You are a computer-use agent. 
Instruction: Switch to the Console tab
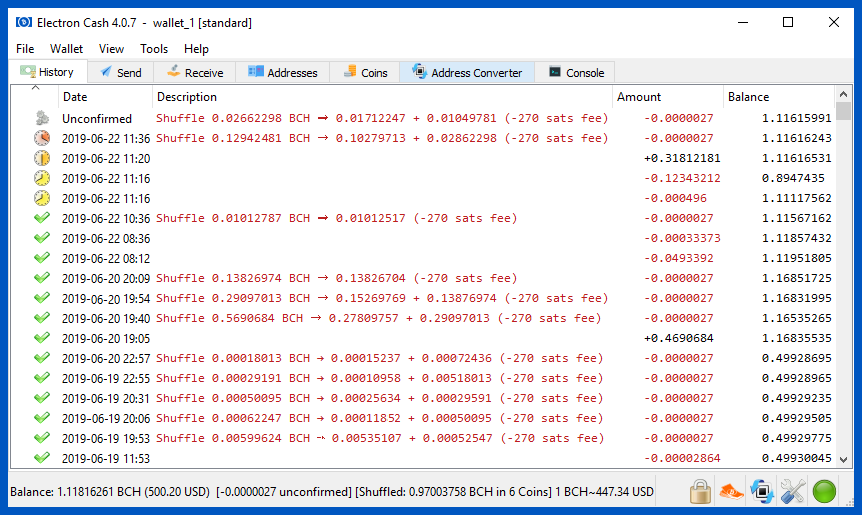(x=575, y=73)
